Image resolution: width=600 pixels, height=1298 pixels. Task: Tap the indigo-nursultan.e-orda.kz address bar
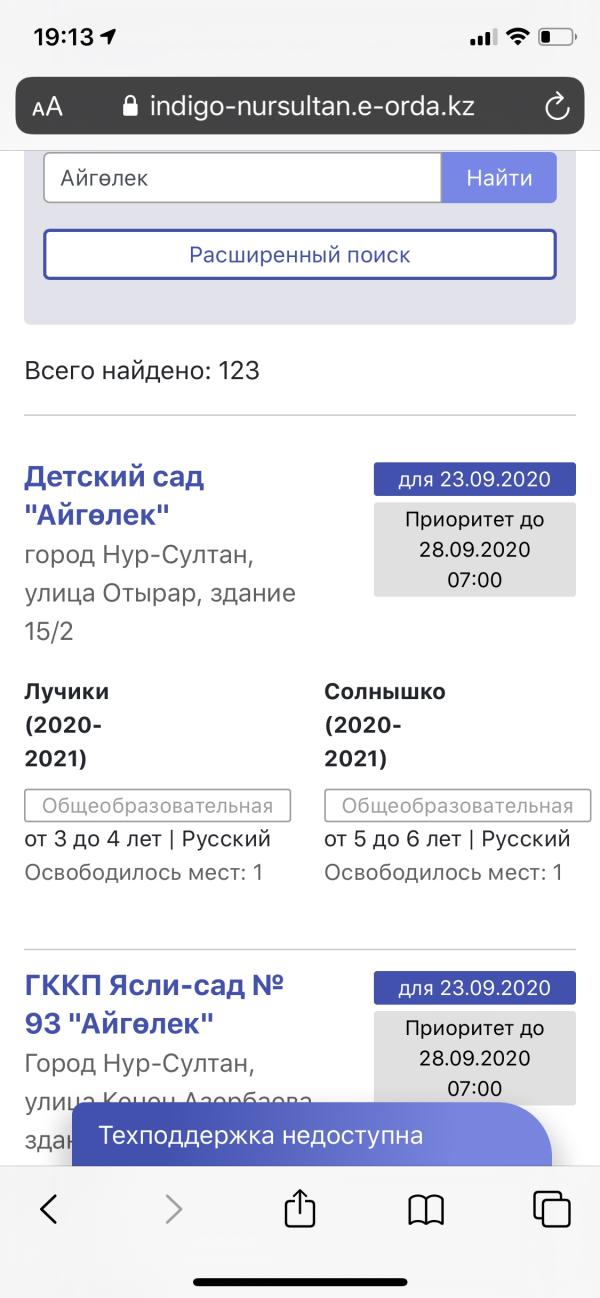pyautogui.click(x=310, y=106)
